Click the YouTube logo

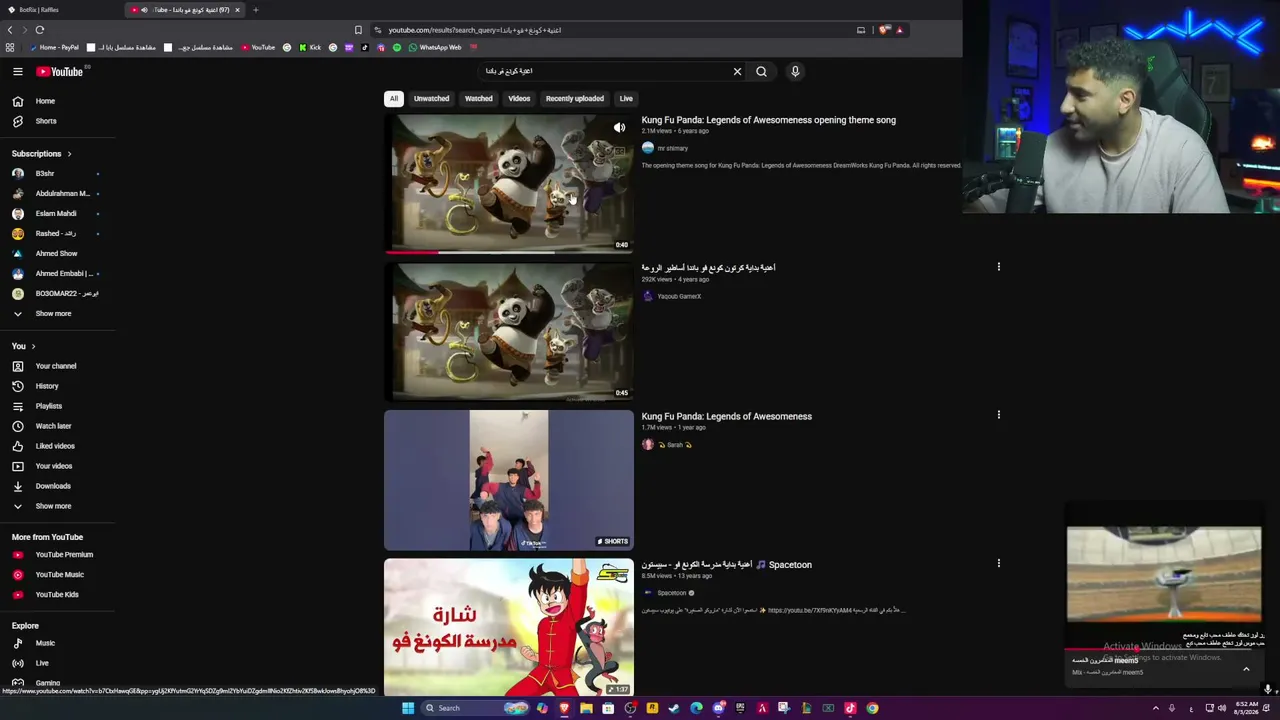tap(60, 72)
